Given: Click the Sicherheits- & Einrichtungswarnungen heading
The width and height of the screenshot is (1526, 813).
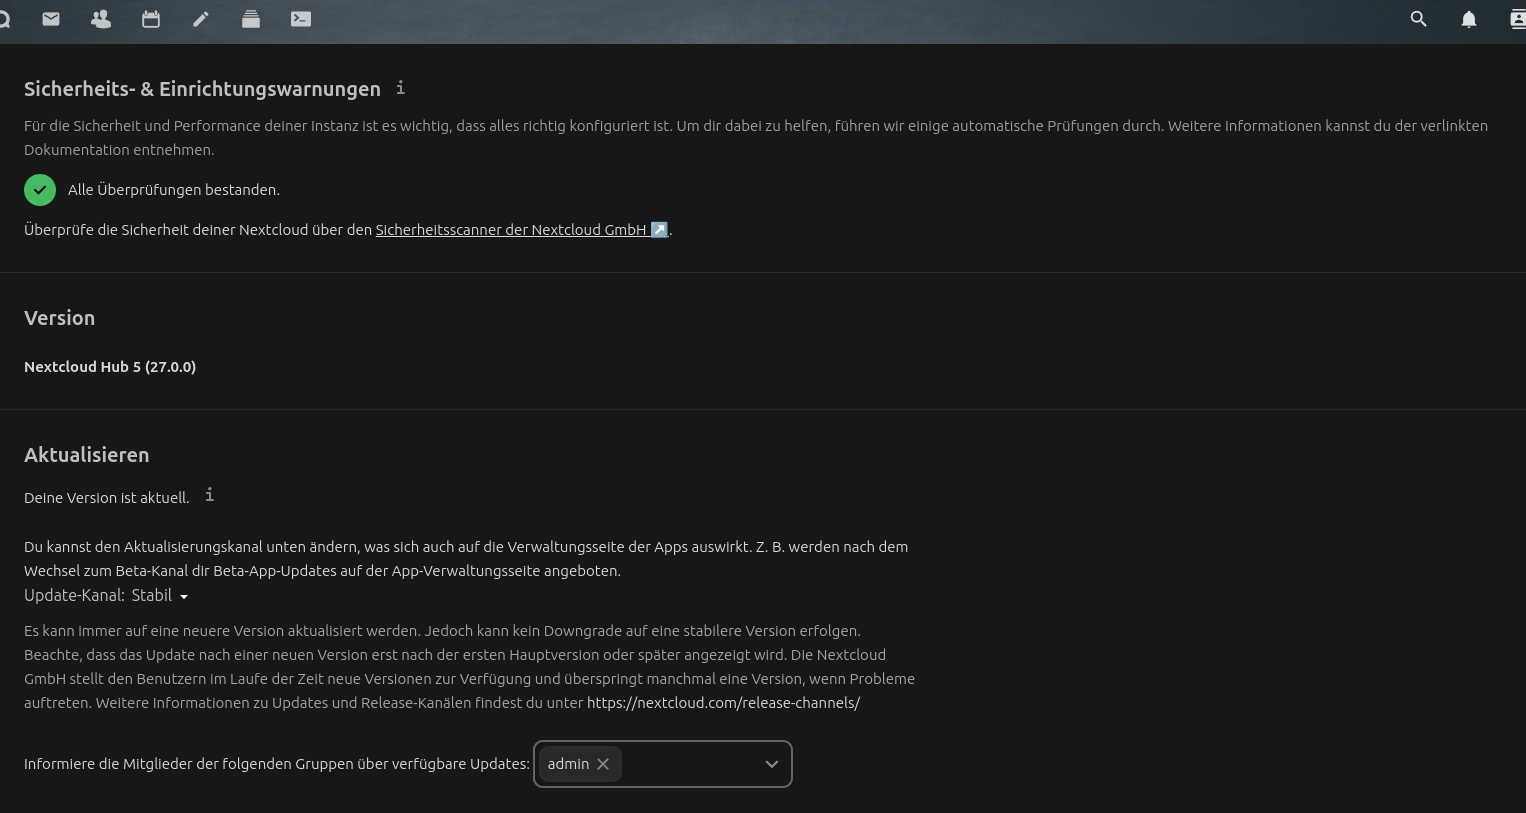Looking at the screenshot, I should point(202,89).
